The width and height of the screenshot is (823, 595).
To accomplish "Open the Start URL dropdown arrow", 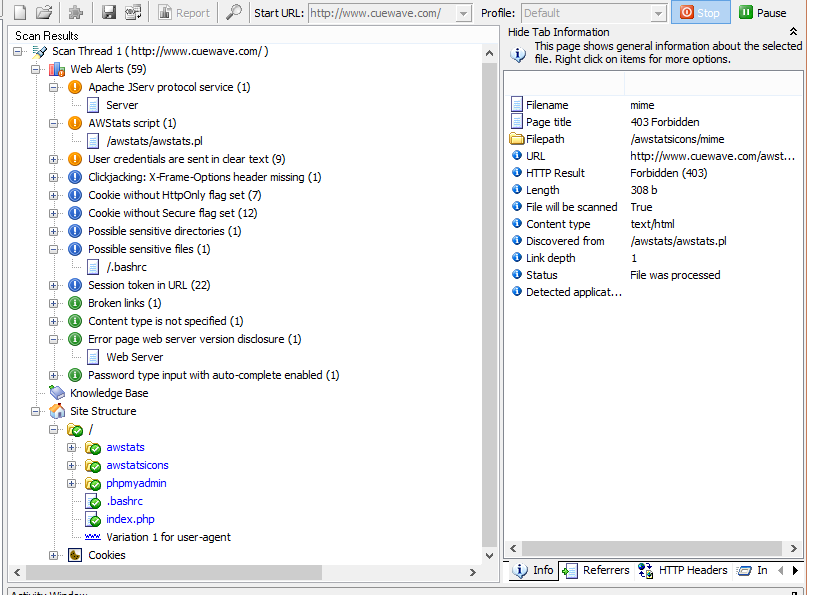I will pos(463,13).
